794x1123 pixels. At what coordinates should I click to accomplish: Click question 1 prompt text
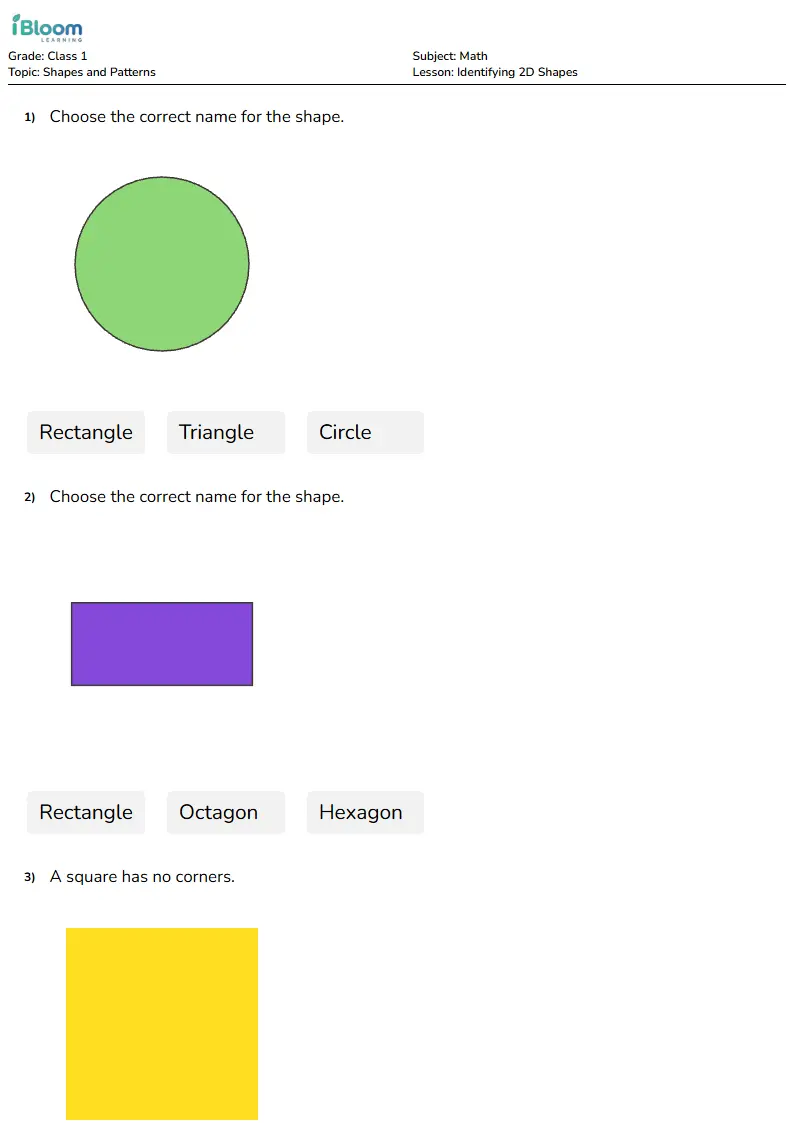(x=197, y=117)
